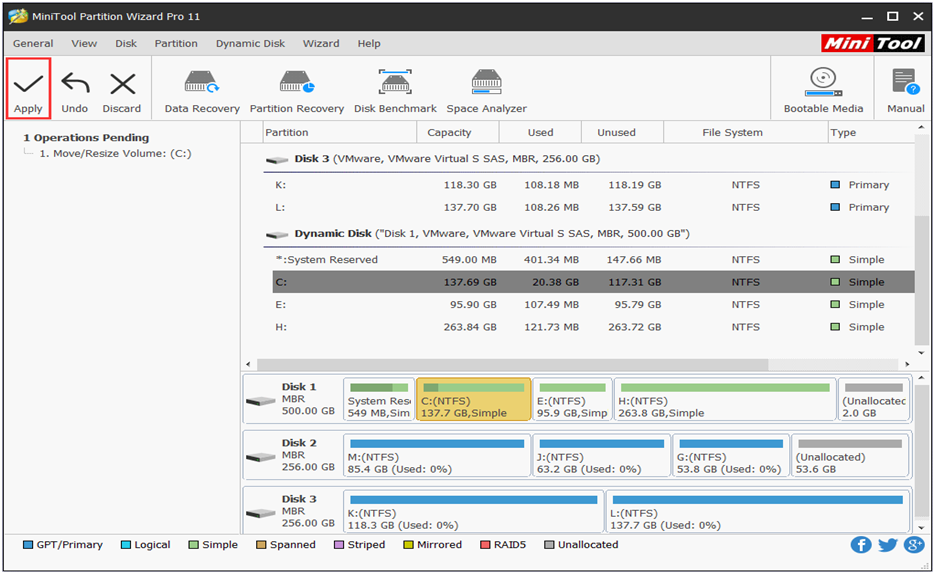Click Mirrored legend color swatch
935x574 pixels.
(408, 545)
